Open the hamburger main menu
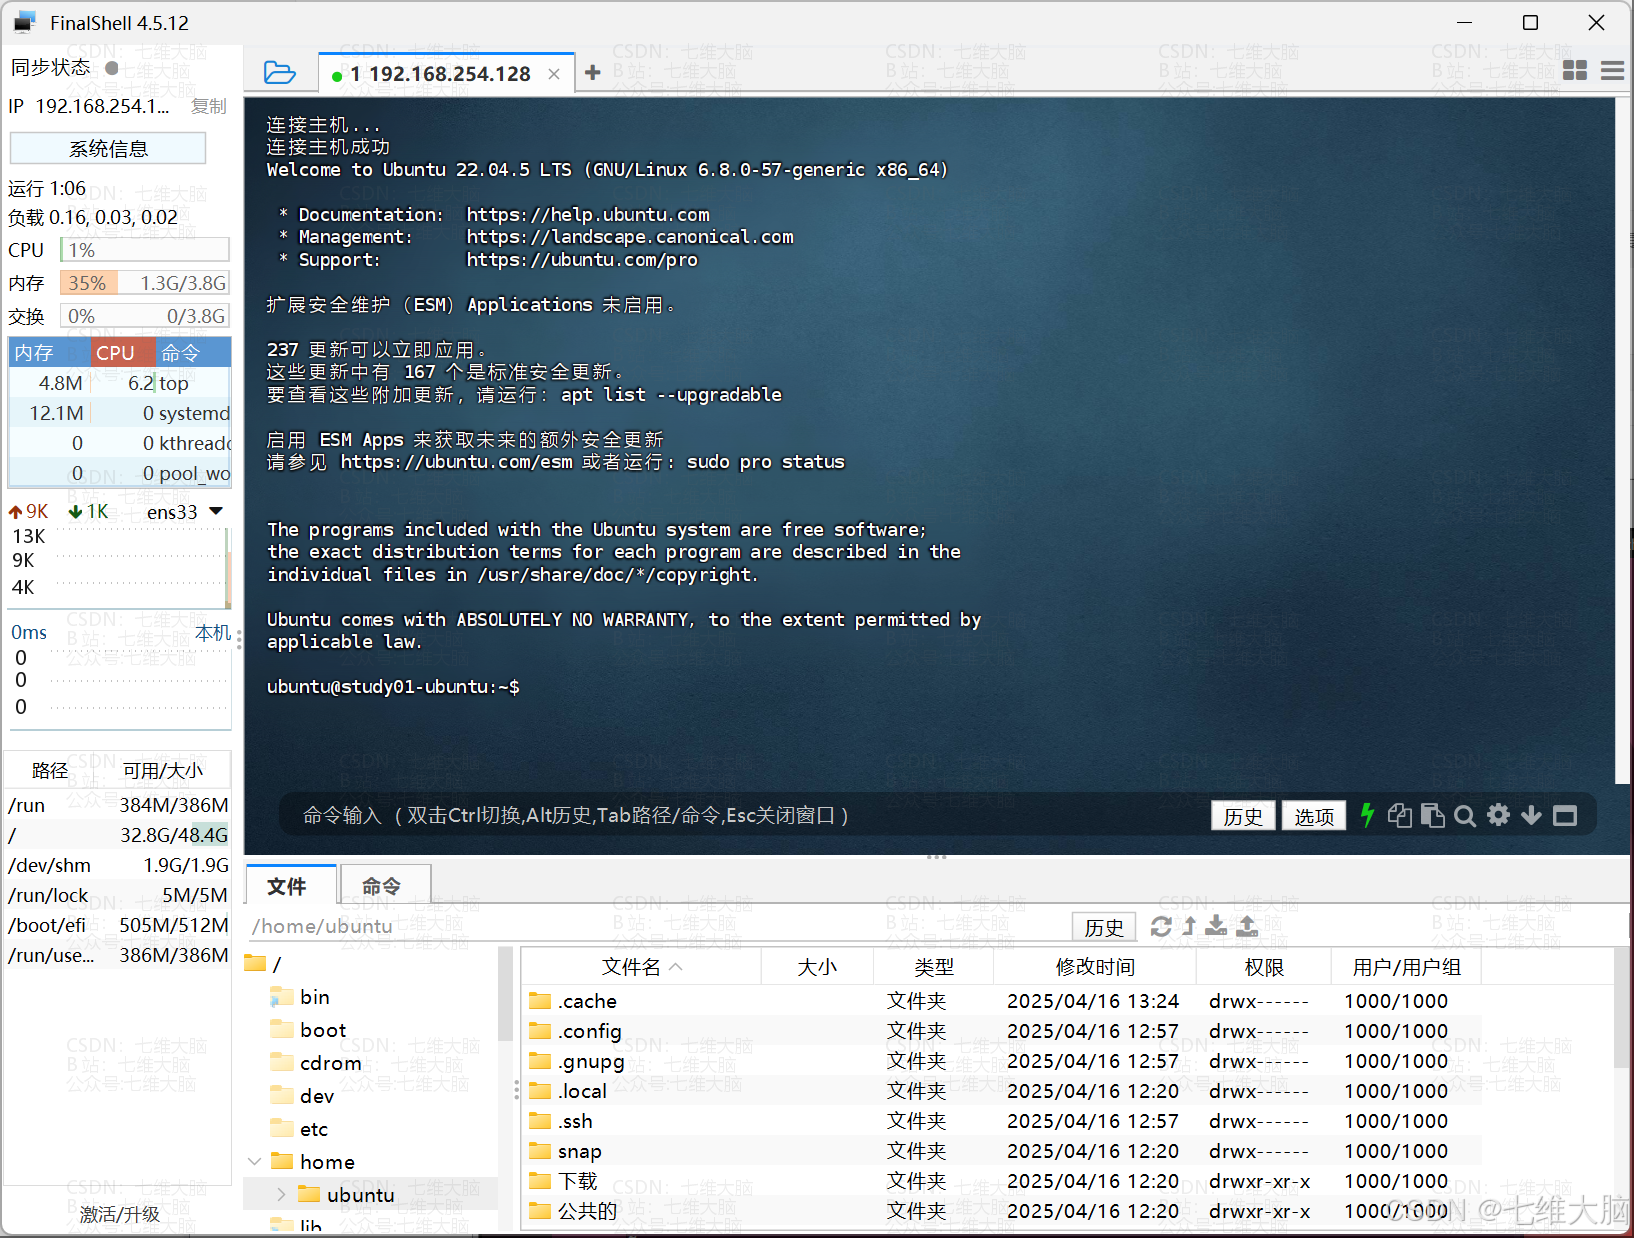This screenshot has width=1634, height=1238. click(1612, 70)
